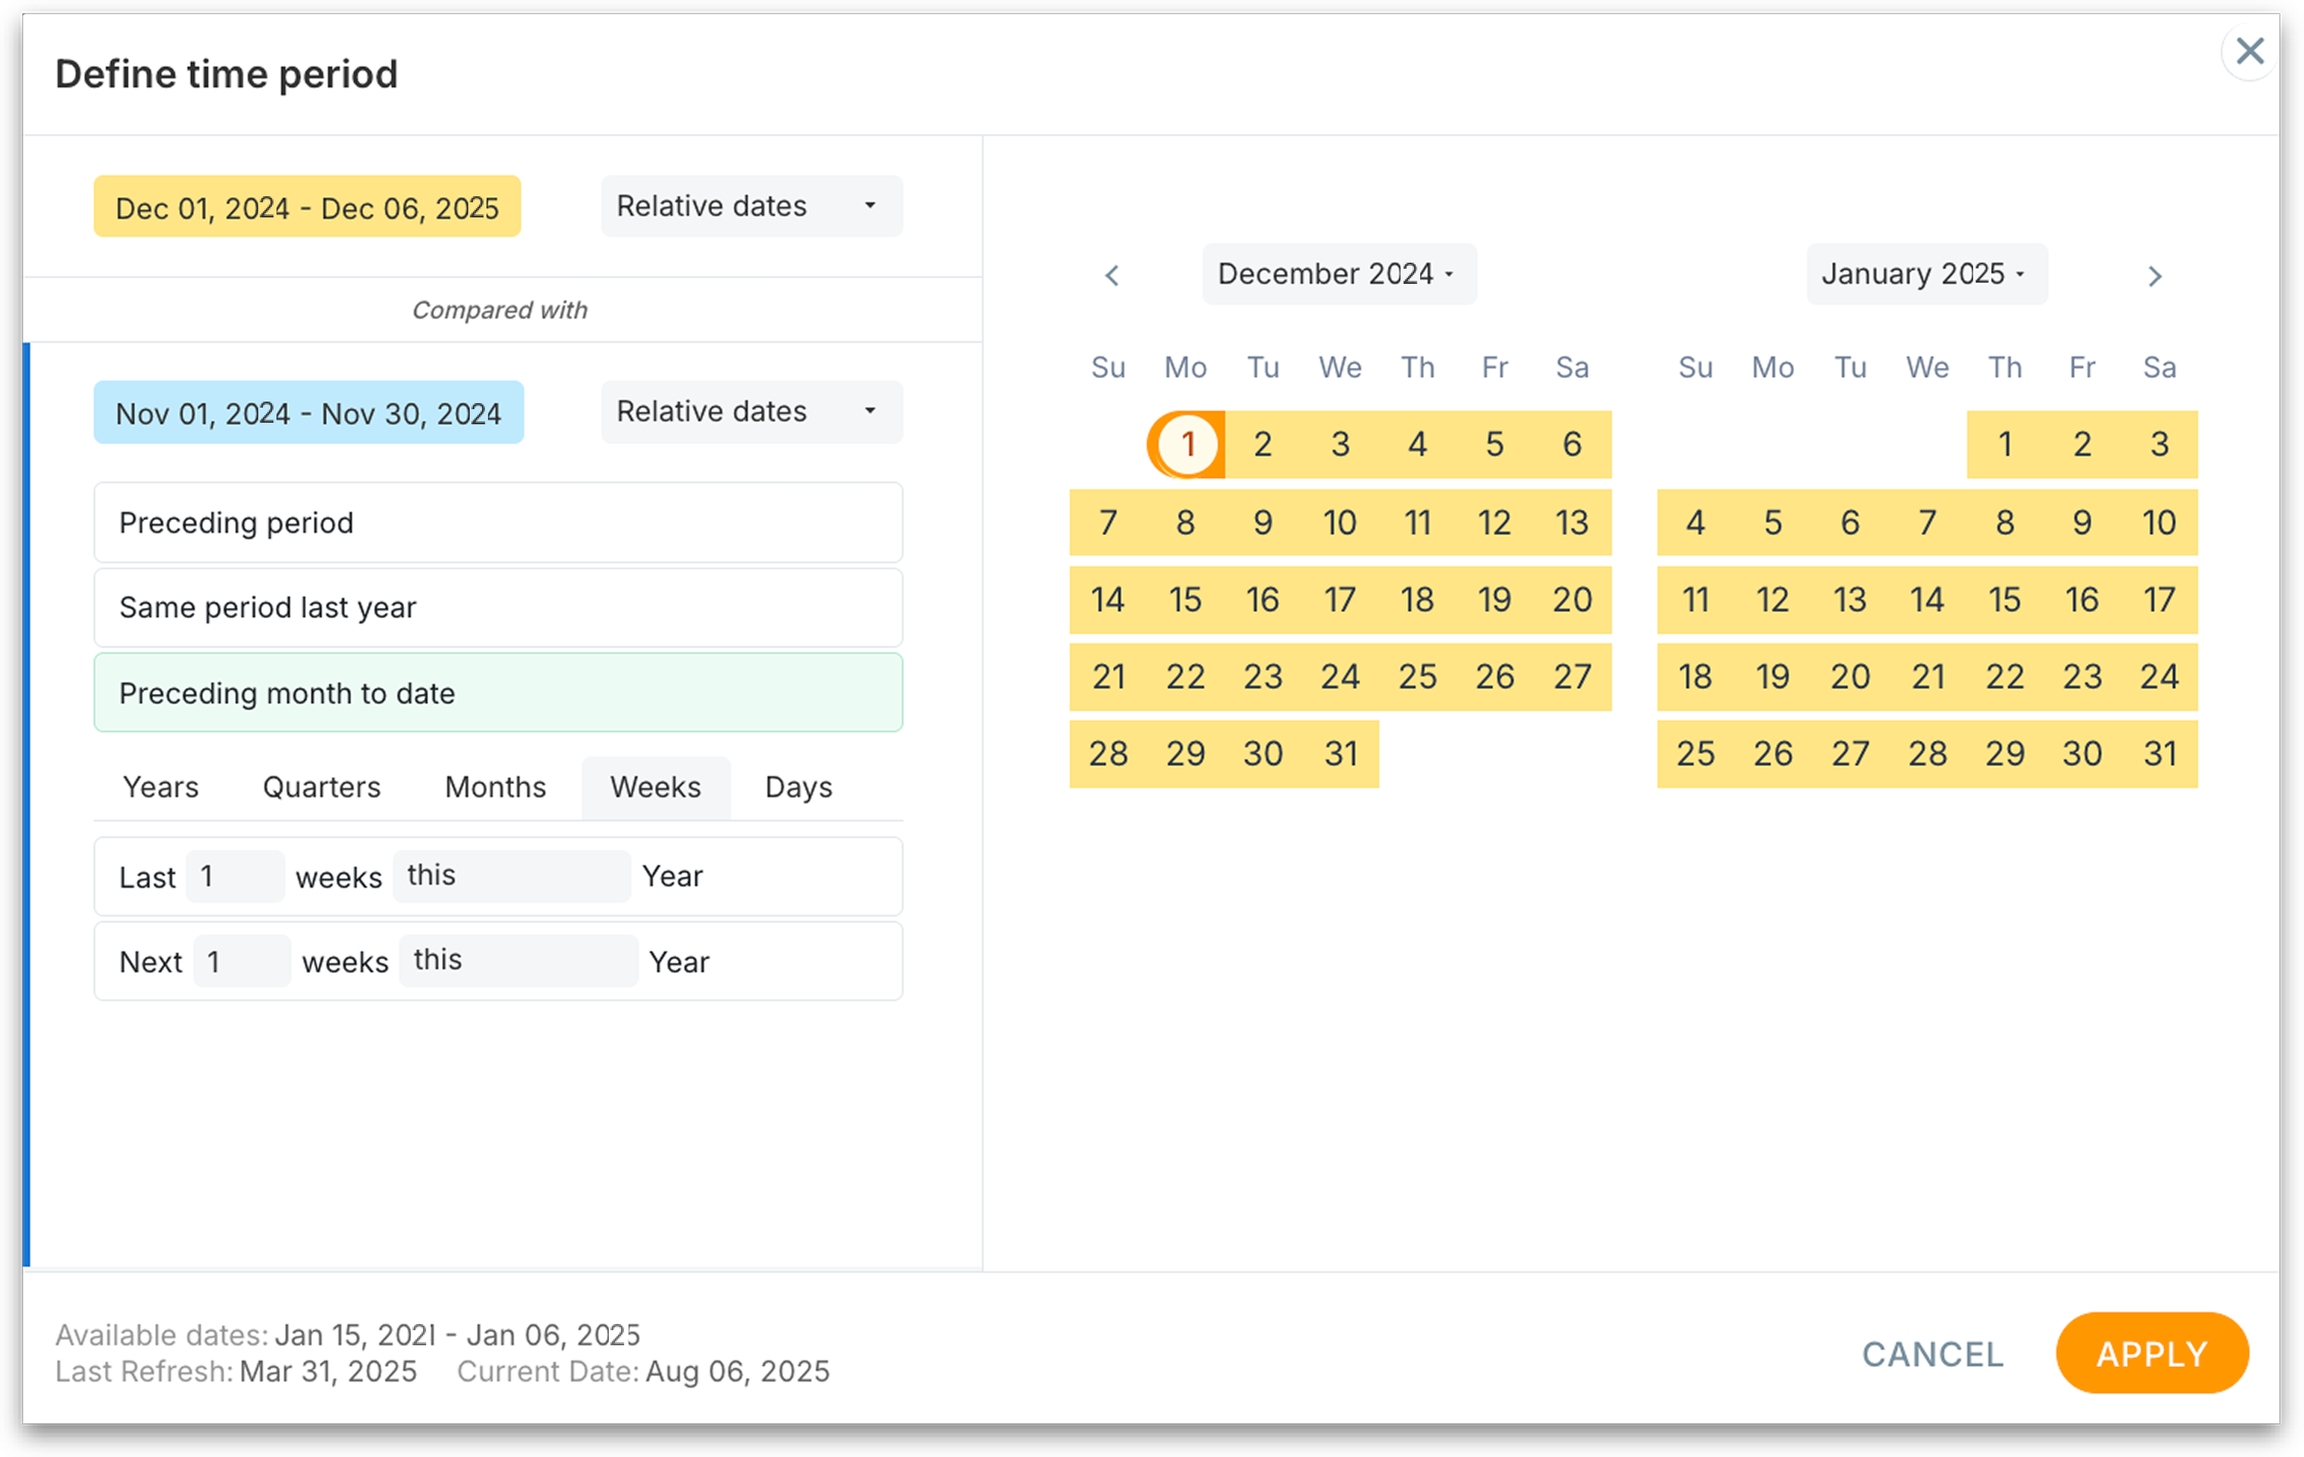Screen dimensions: 2304x1457
Task: Click the Cancel button
Action: pos(1932,1354)
